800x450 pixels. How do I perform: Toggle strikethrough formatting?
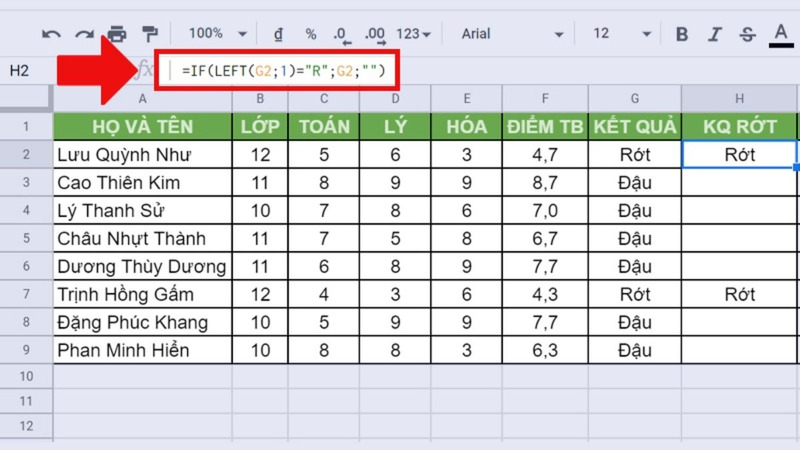pos(747,34)
